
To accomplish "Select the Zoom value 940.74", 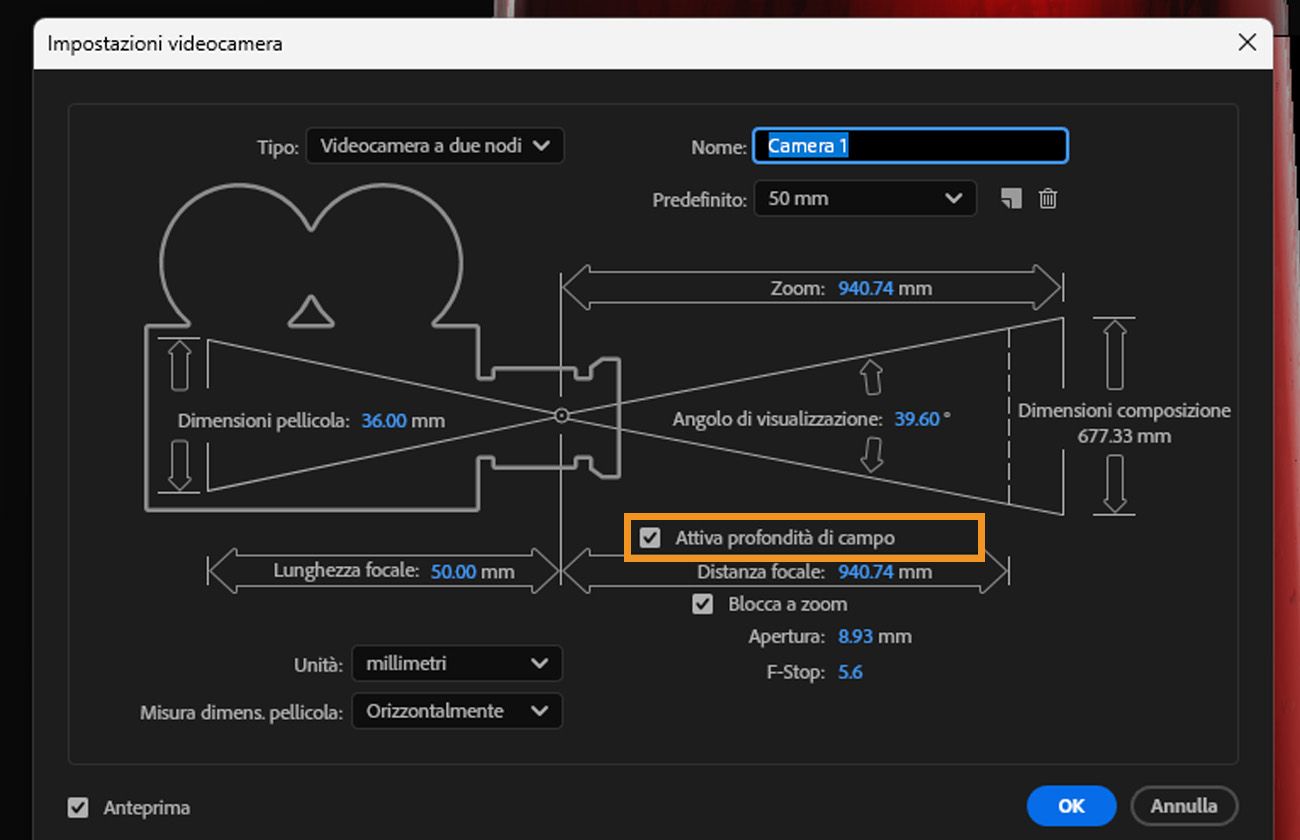I will (x=866, y=288).
